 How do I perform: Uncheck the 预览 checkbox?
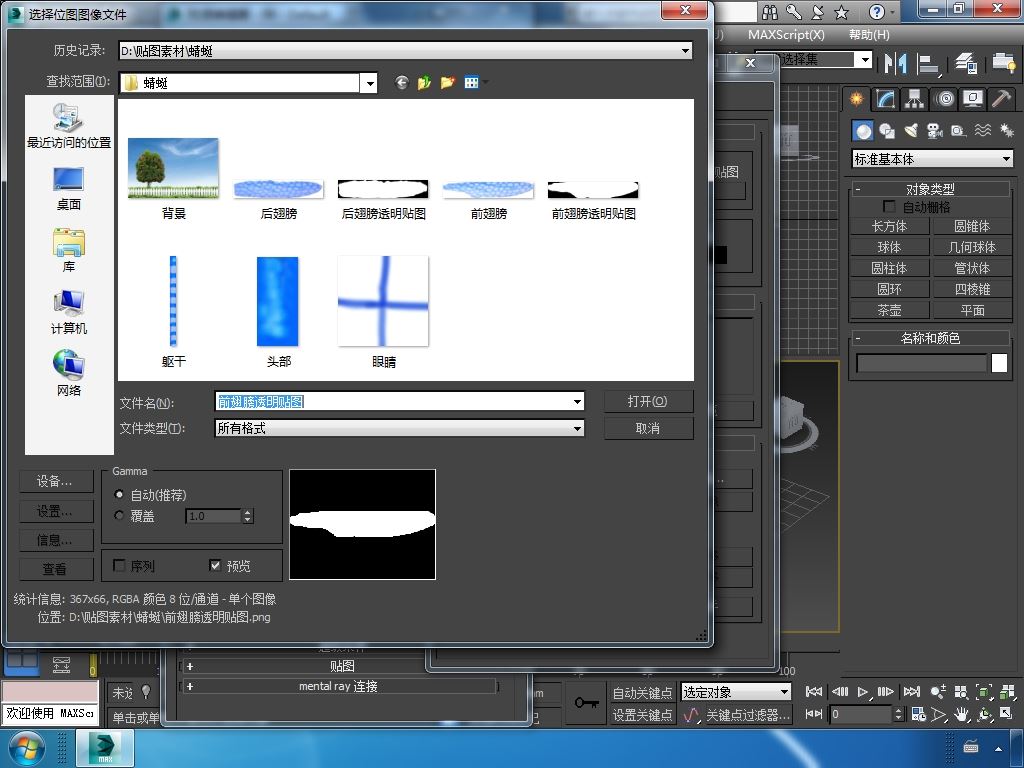(x=215, y=565)
